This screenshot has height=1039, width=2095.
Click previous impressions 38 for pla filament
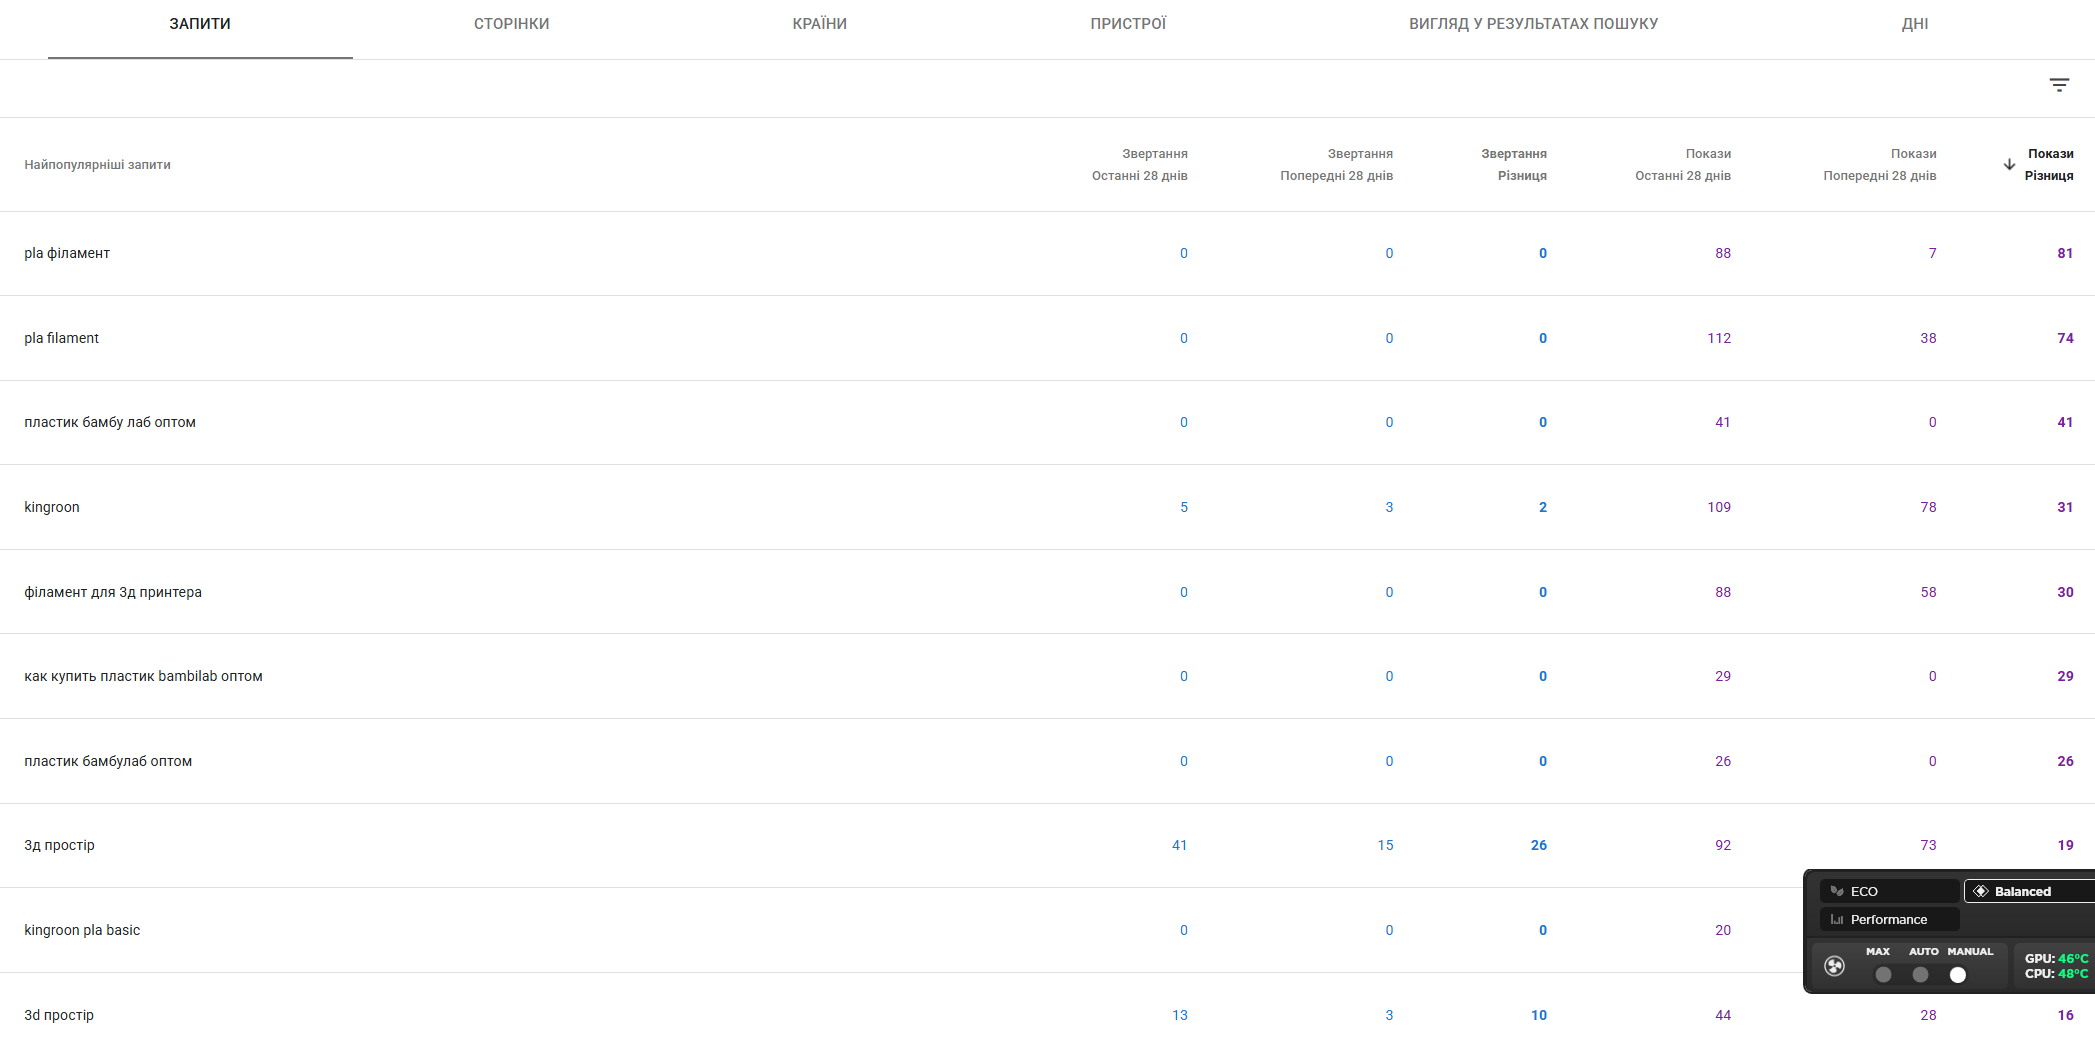click(x=1928, y=338)
